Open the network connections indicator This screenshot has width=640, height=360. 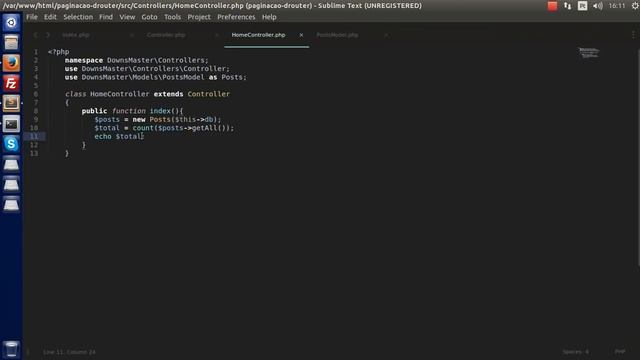point(567,6)
